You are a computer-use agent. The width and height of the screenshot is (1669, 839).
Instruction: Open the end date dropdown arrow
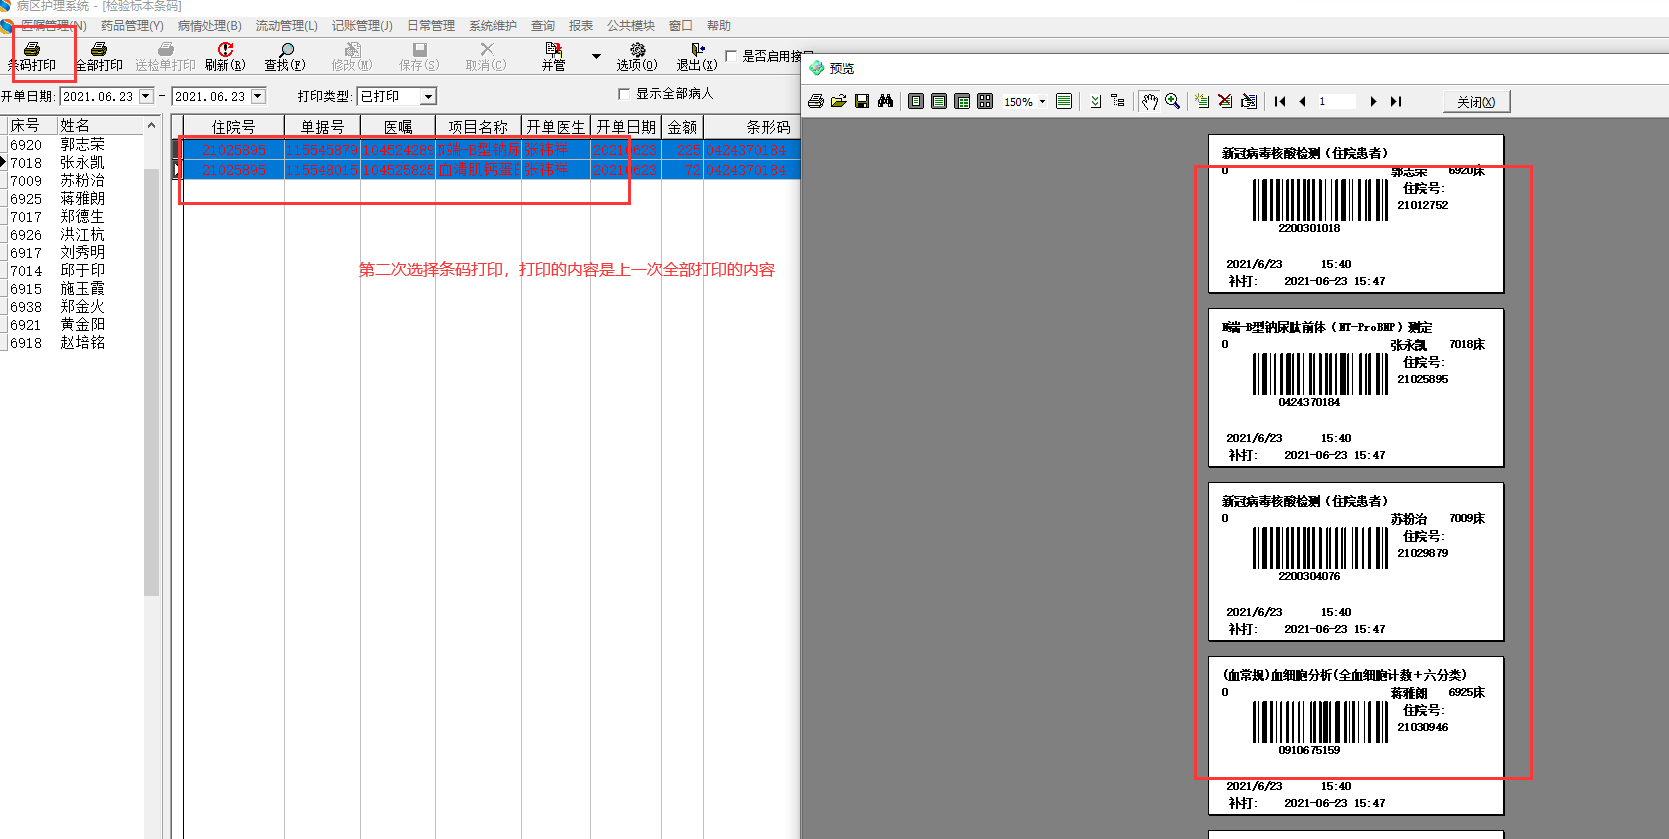[258, 96]
